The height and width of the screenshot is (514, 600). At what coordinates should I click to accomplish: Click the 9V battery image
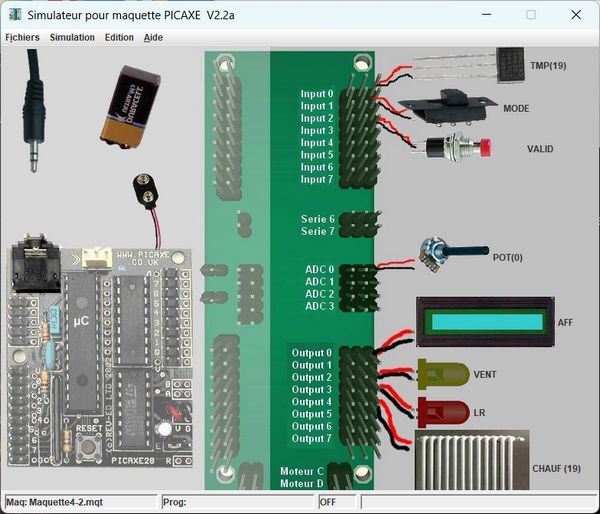(x=127, y=104)
